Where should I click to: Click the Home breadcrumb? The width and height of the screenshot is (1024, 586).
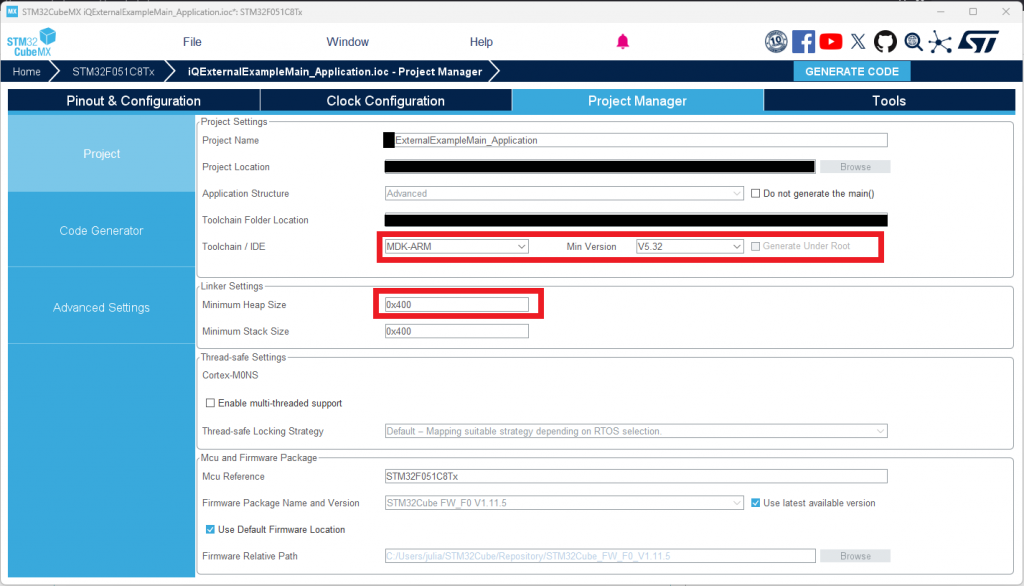click(x=27, y=72)
